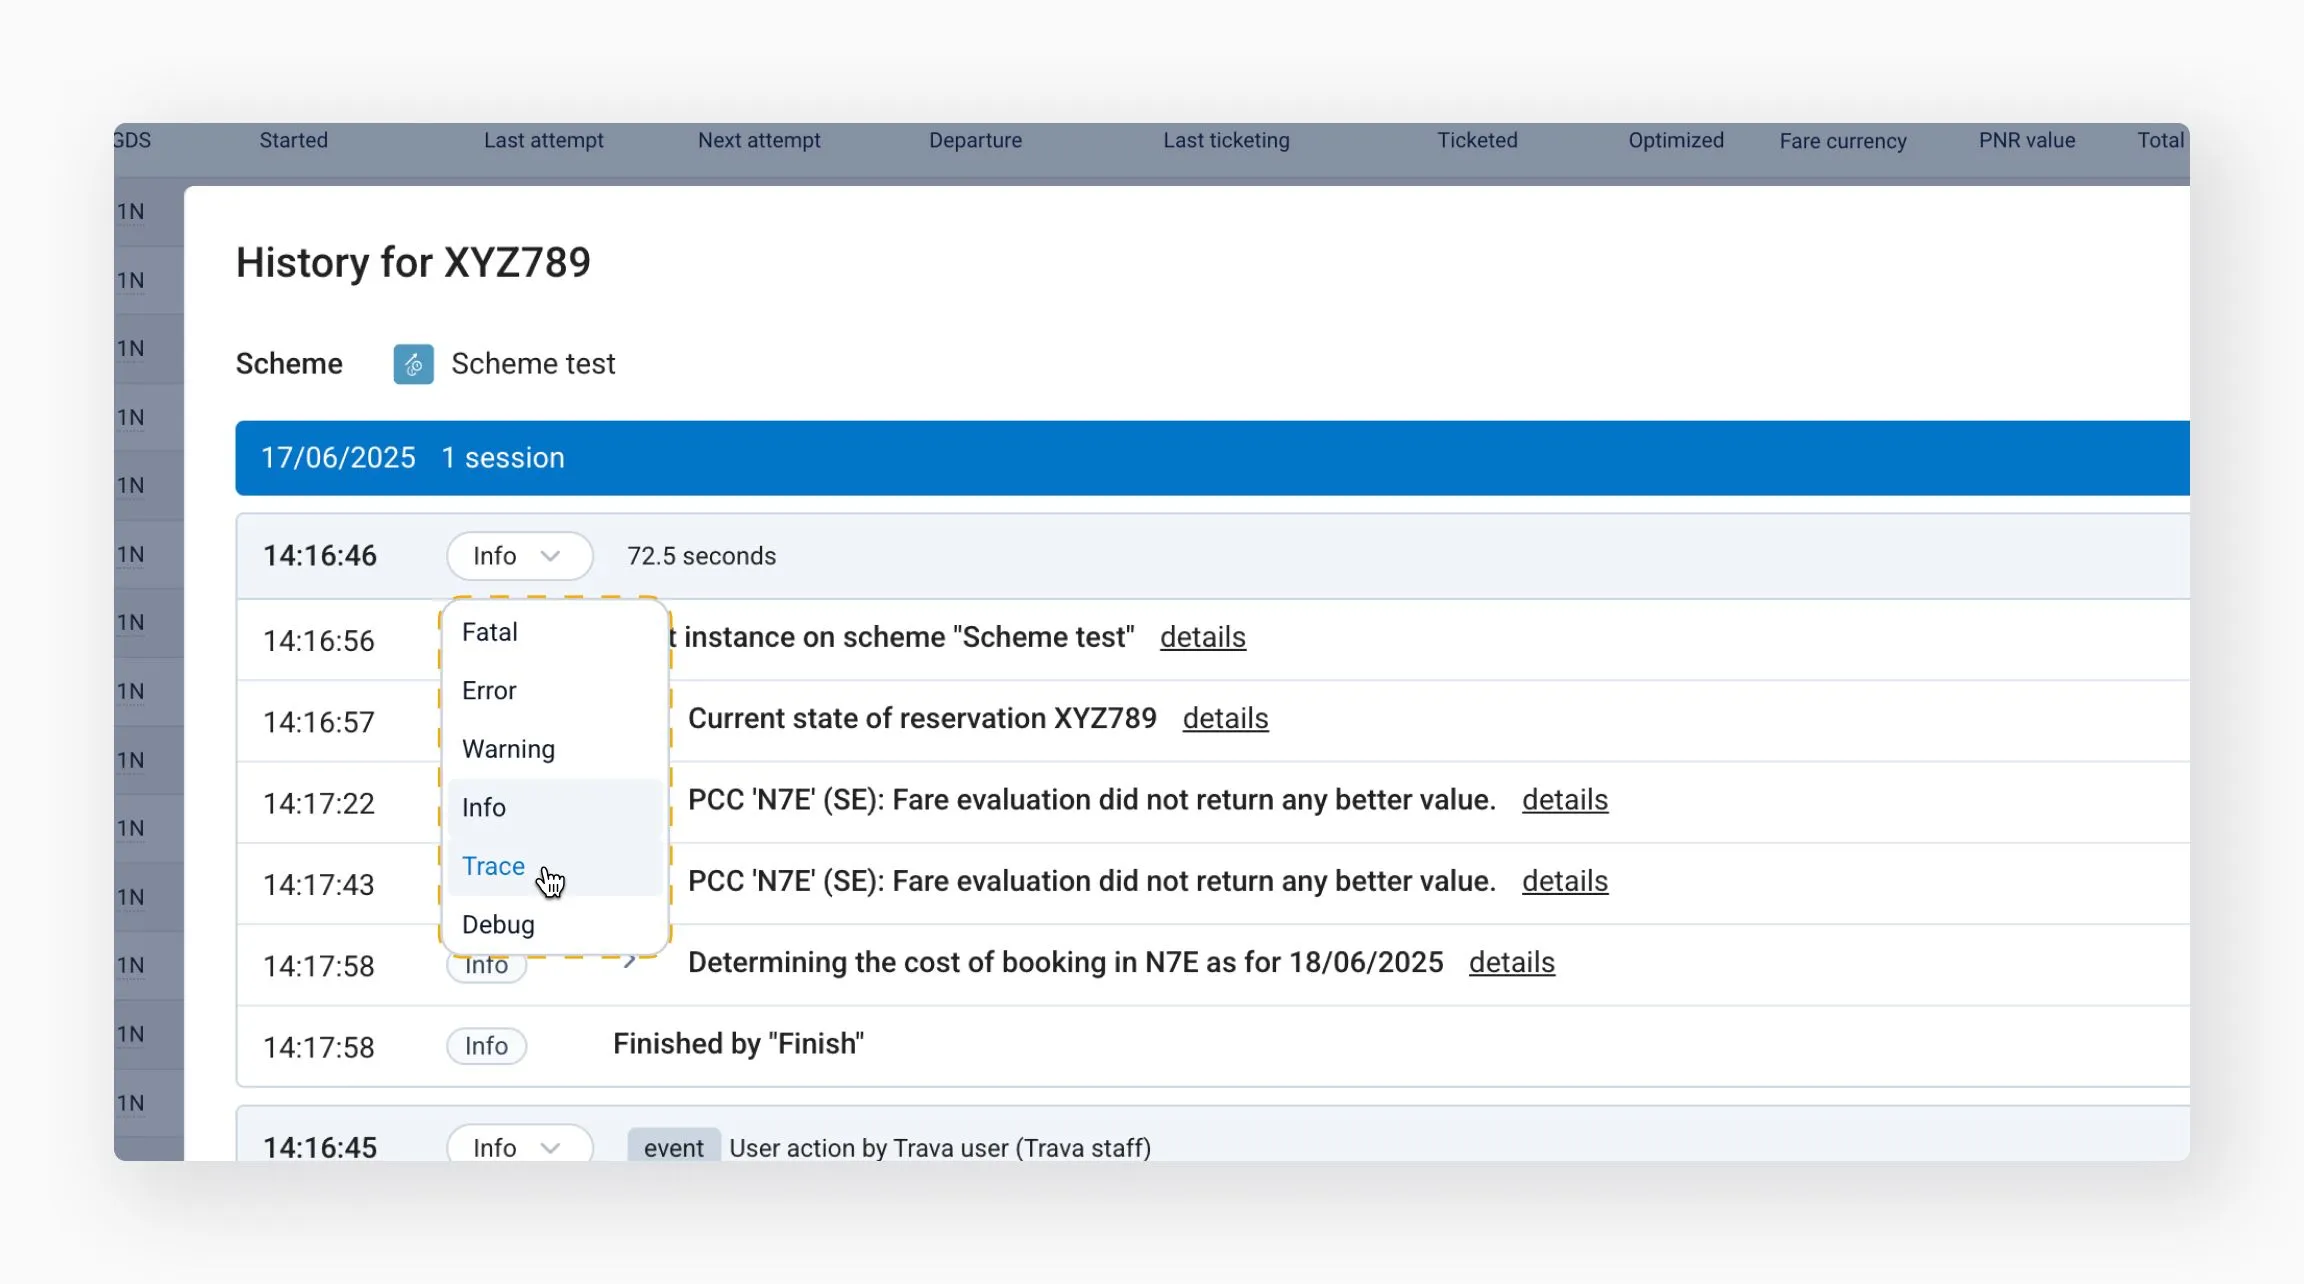This screenshot has height=1284, width=2304.
Task: Pick Info in the dropdown list
Action: click(484, 808)
